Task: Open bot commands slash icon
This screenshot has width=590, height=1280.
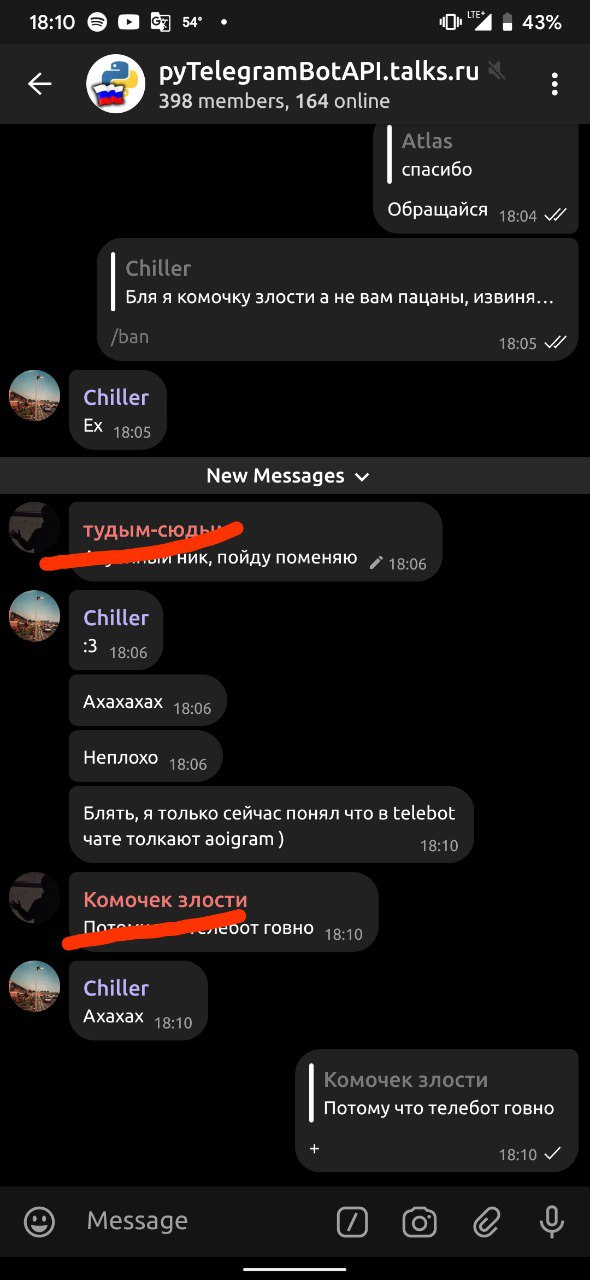Action: (352, 1221)
